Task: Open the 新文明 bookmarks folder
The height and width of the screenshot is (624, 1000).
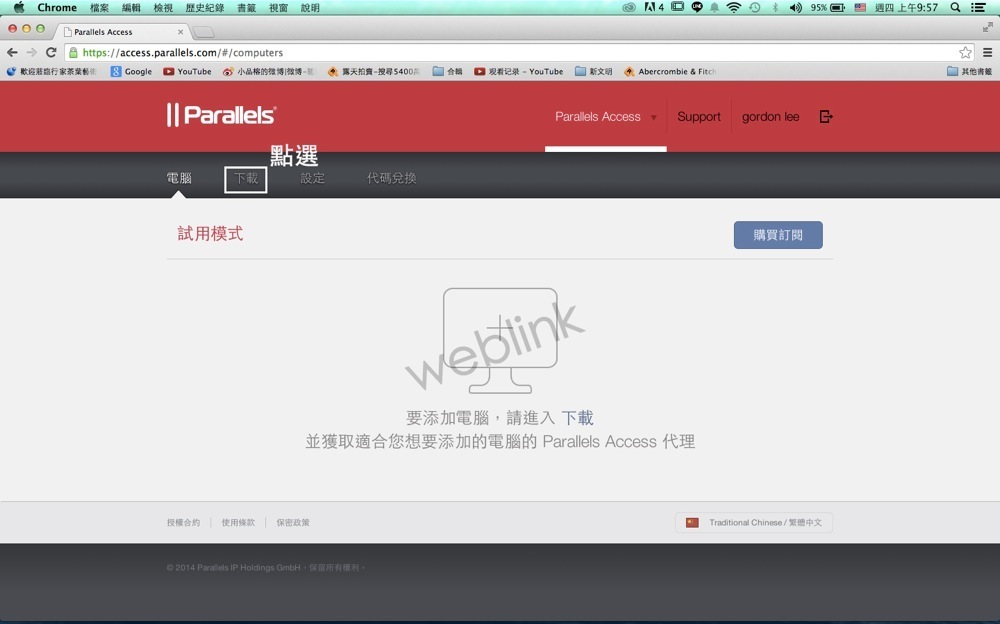Action: [x=593, y=71]
